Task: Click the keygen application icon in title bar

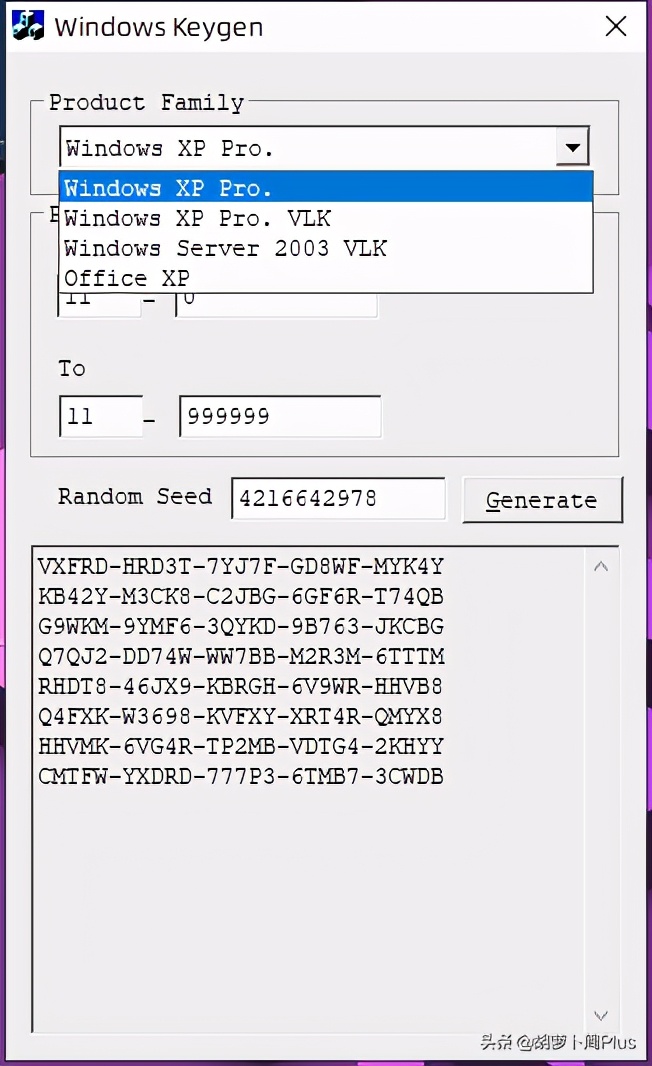Action: pyautogui.click(x=27, y=25)
